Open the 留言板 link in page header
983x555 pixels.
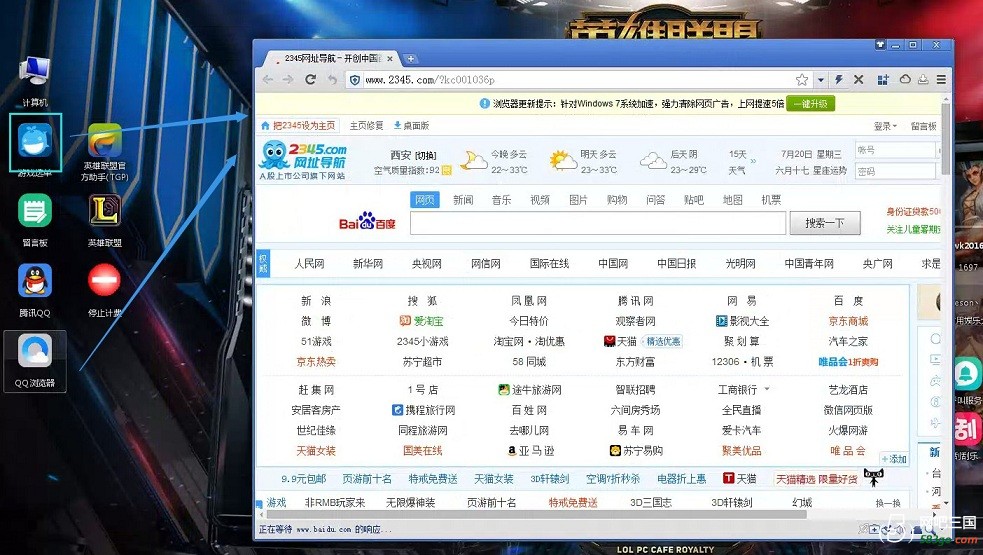[923, 126]
